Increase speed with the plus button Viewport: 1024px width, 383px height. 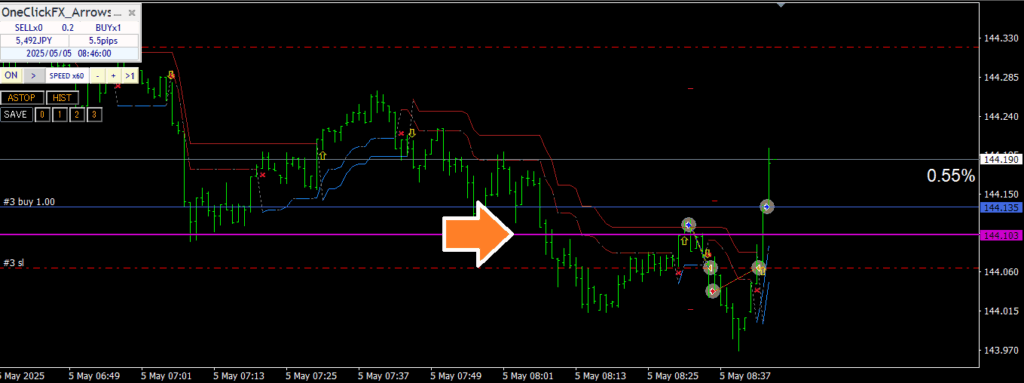point(114,76)
